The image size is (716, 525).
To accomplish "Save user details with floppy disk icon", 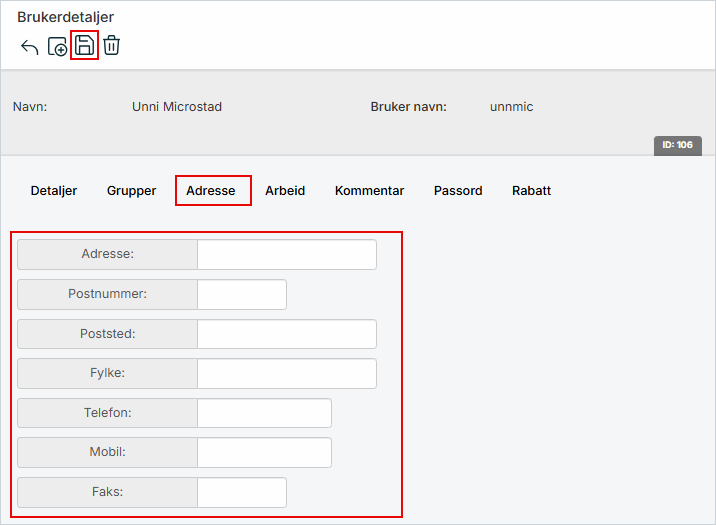I will coord(85,46).
